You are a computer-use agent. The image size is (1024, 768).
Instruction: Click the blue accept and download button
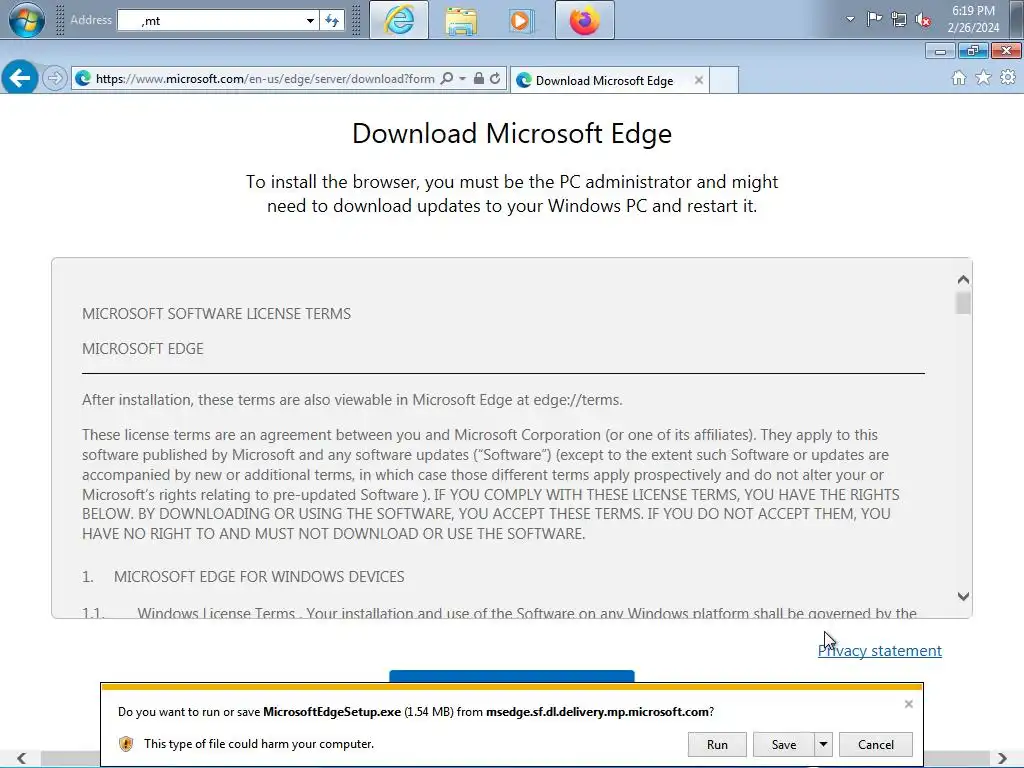click(x=512, y=676)
